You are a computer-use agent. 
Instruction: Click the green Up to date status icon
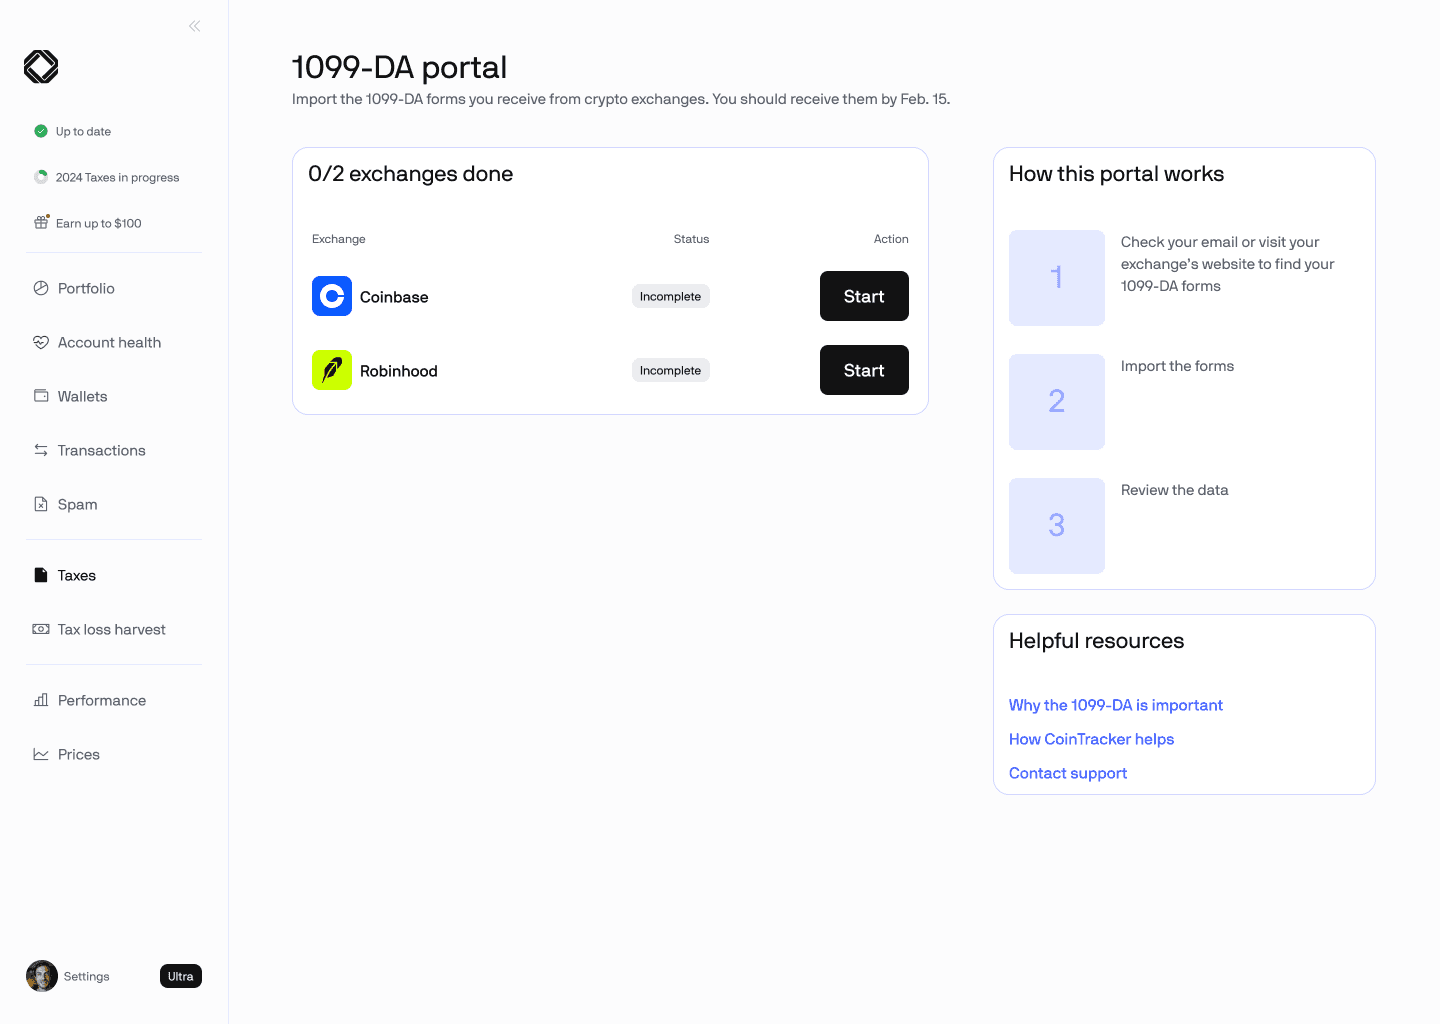coord(41,131)
